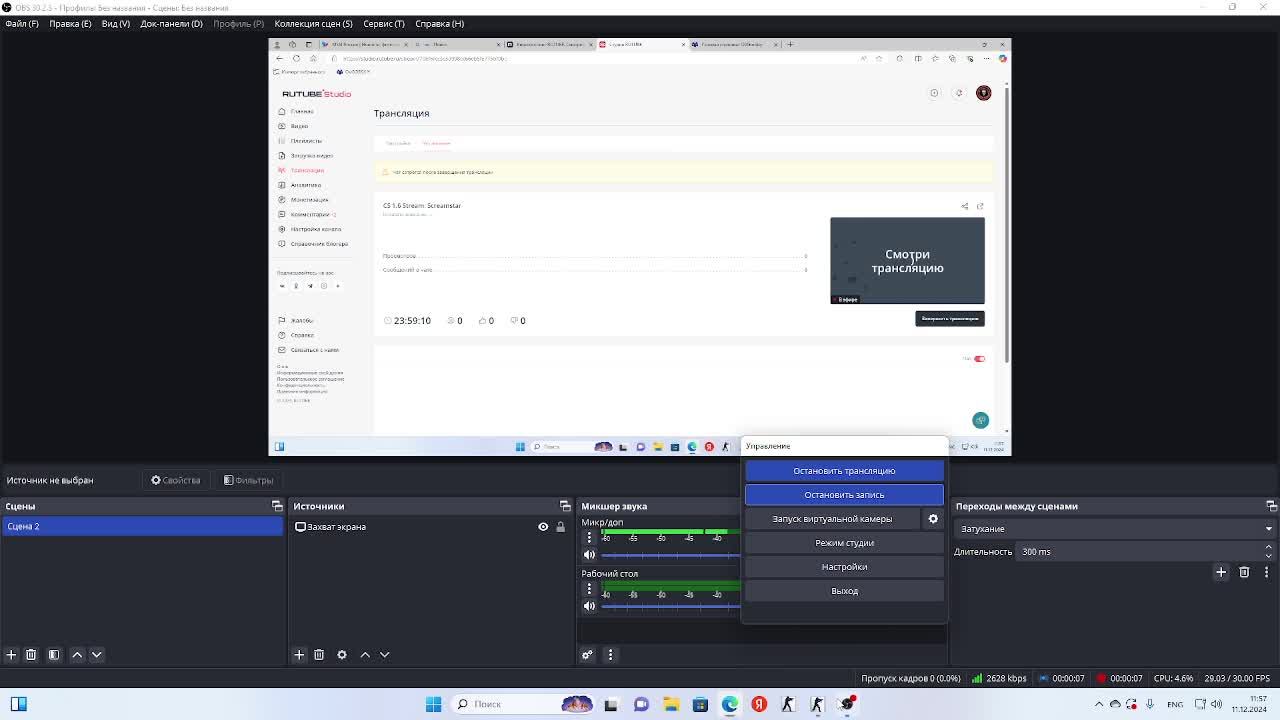The image size is (1280, 720).
Task: Increase transition duration with the up arrow
Action: click(1268, 548)
